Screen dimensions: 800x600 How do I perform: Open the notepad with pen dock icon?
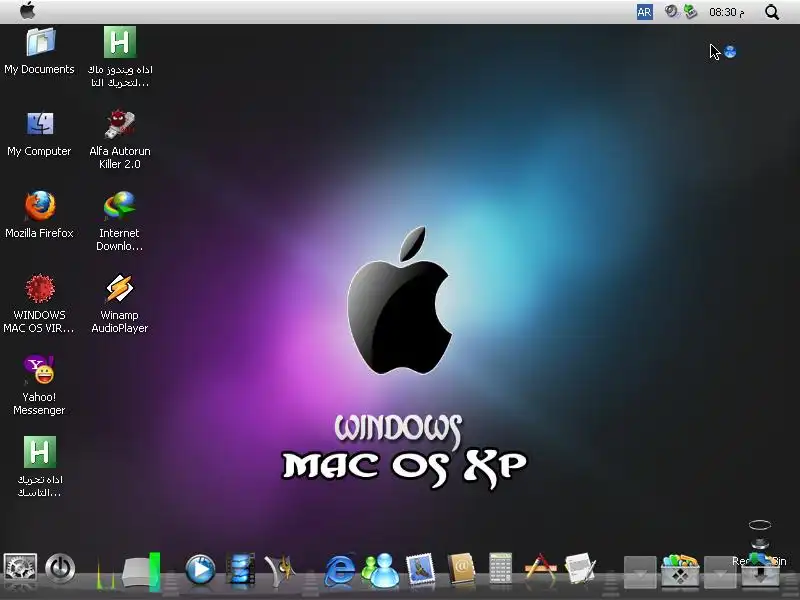580,568
